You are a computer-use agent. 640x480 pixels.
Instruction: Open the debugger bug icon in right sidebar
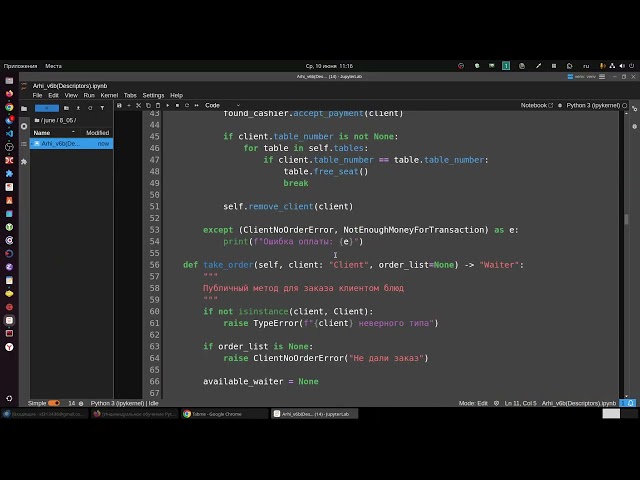[634, 127]
